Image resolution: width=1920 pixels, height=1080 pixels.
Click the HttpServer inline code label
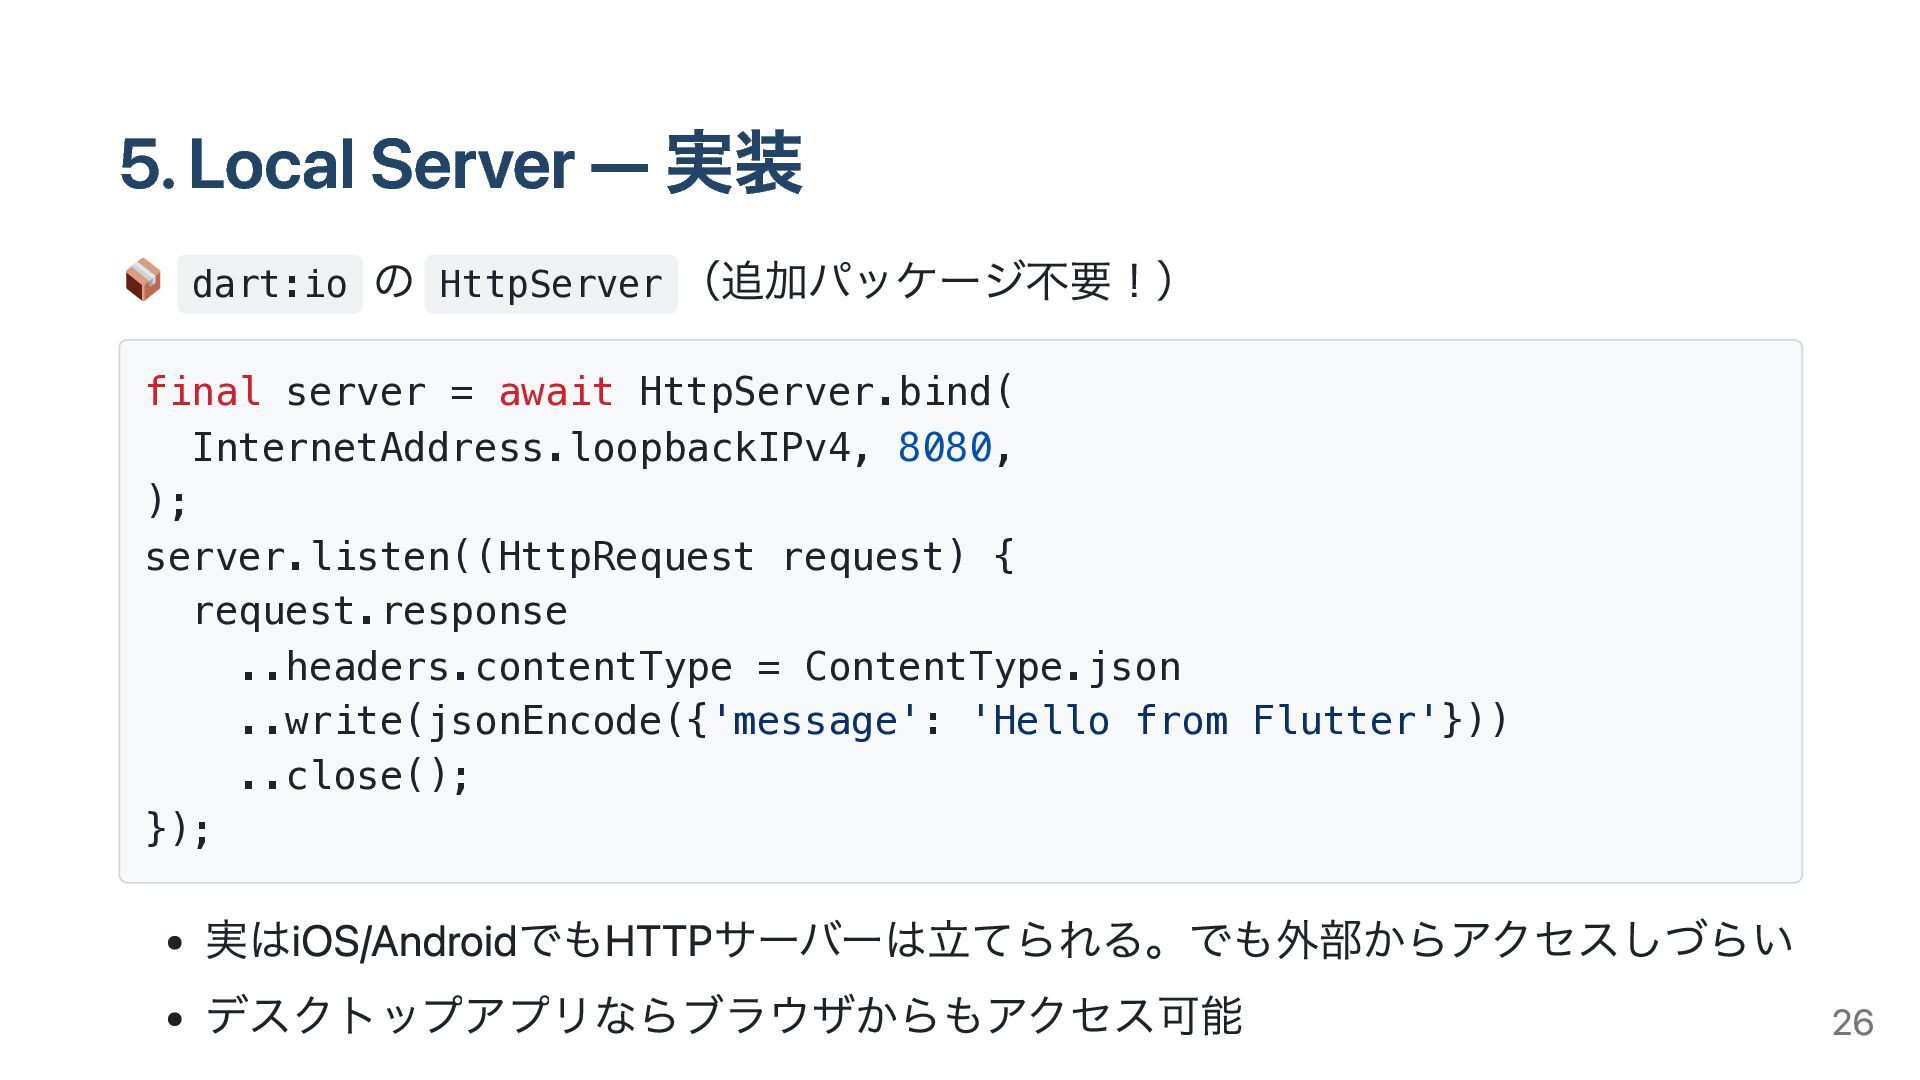coord(551,284)
